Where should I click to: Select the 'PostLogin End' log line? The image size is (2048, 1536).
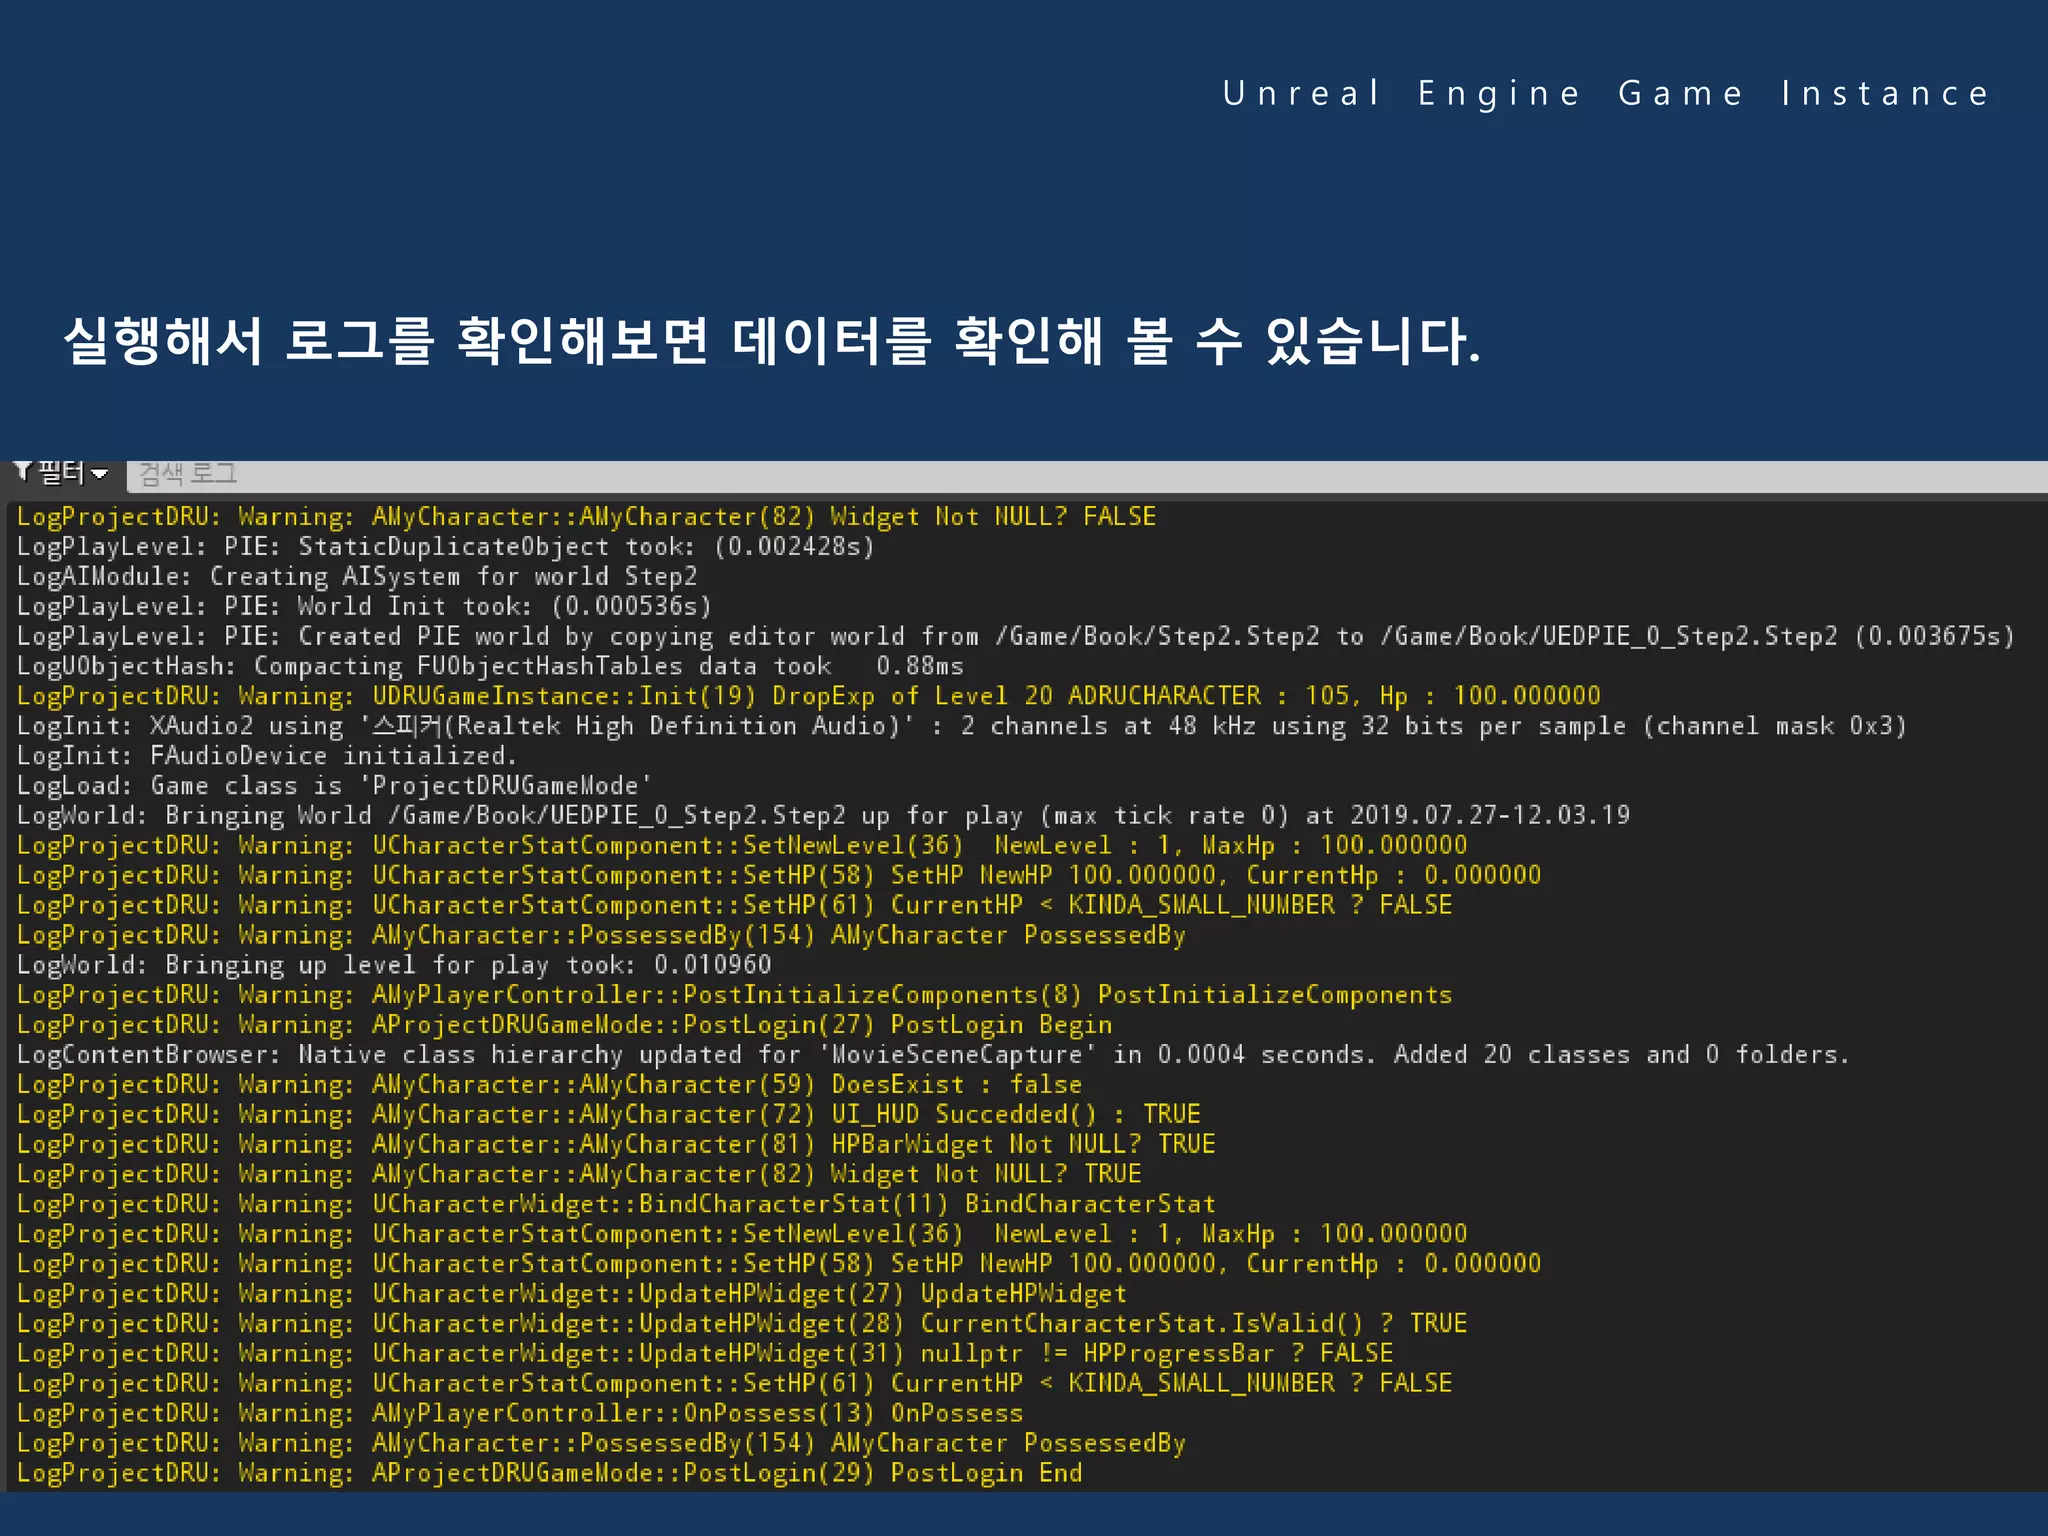549,1474
